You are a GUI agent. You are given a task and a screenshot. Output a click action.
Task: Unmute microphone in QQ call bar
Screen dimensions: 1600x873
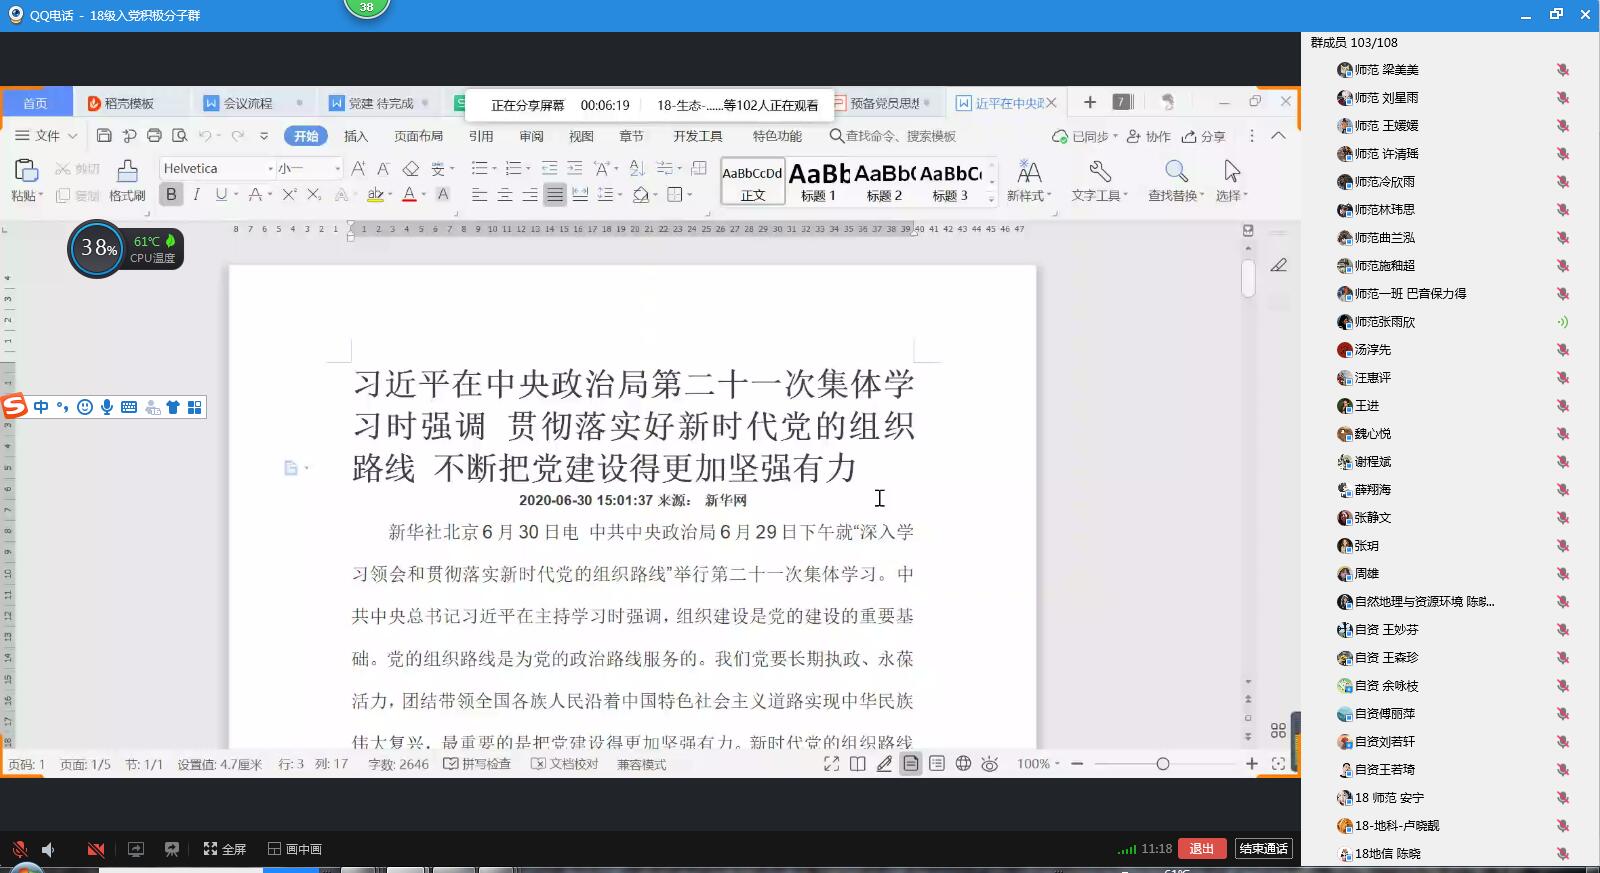pyautogui.click(x=19, y=849)
